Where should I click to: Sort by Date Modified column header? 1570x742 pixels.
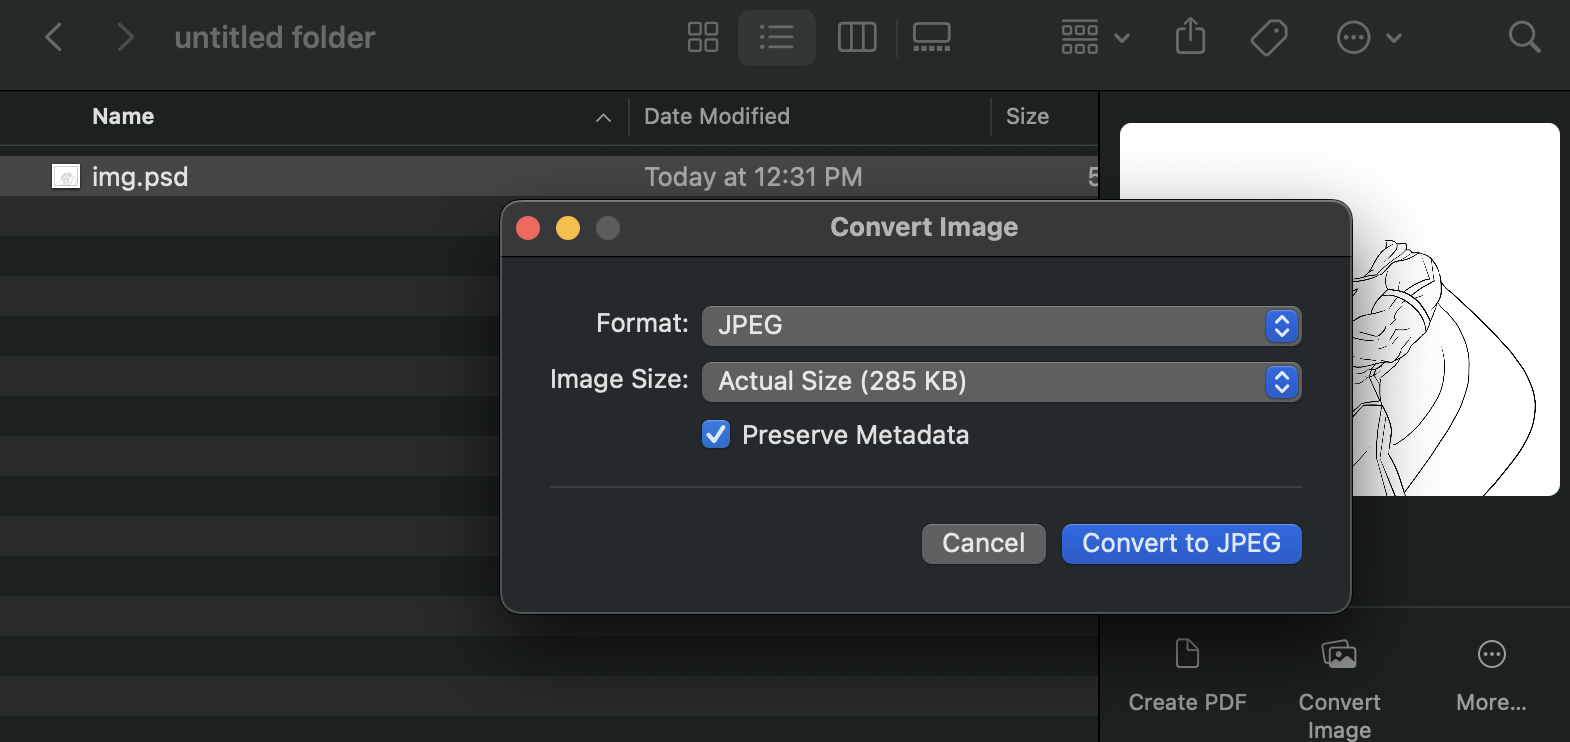tap(717, 117)
